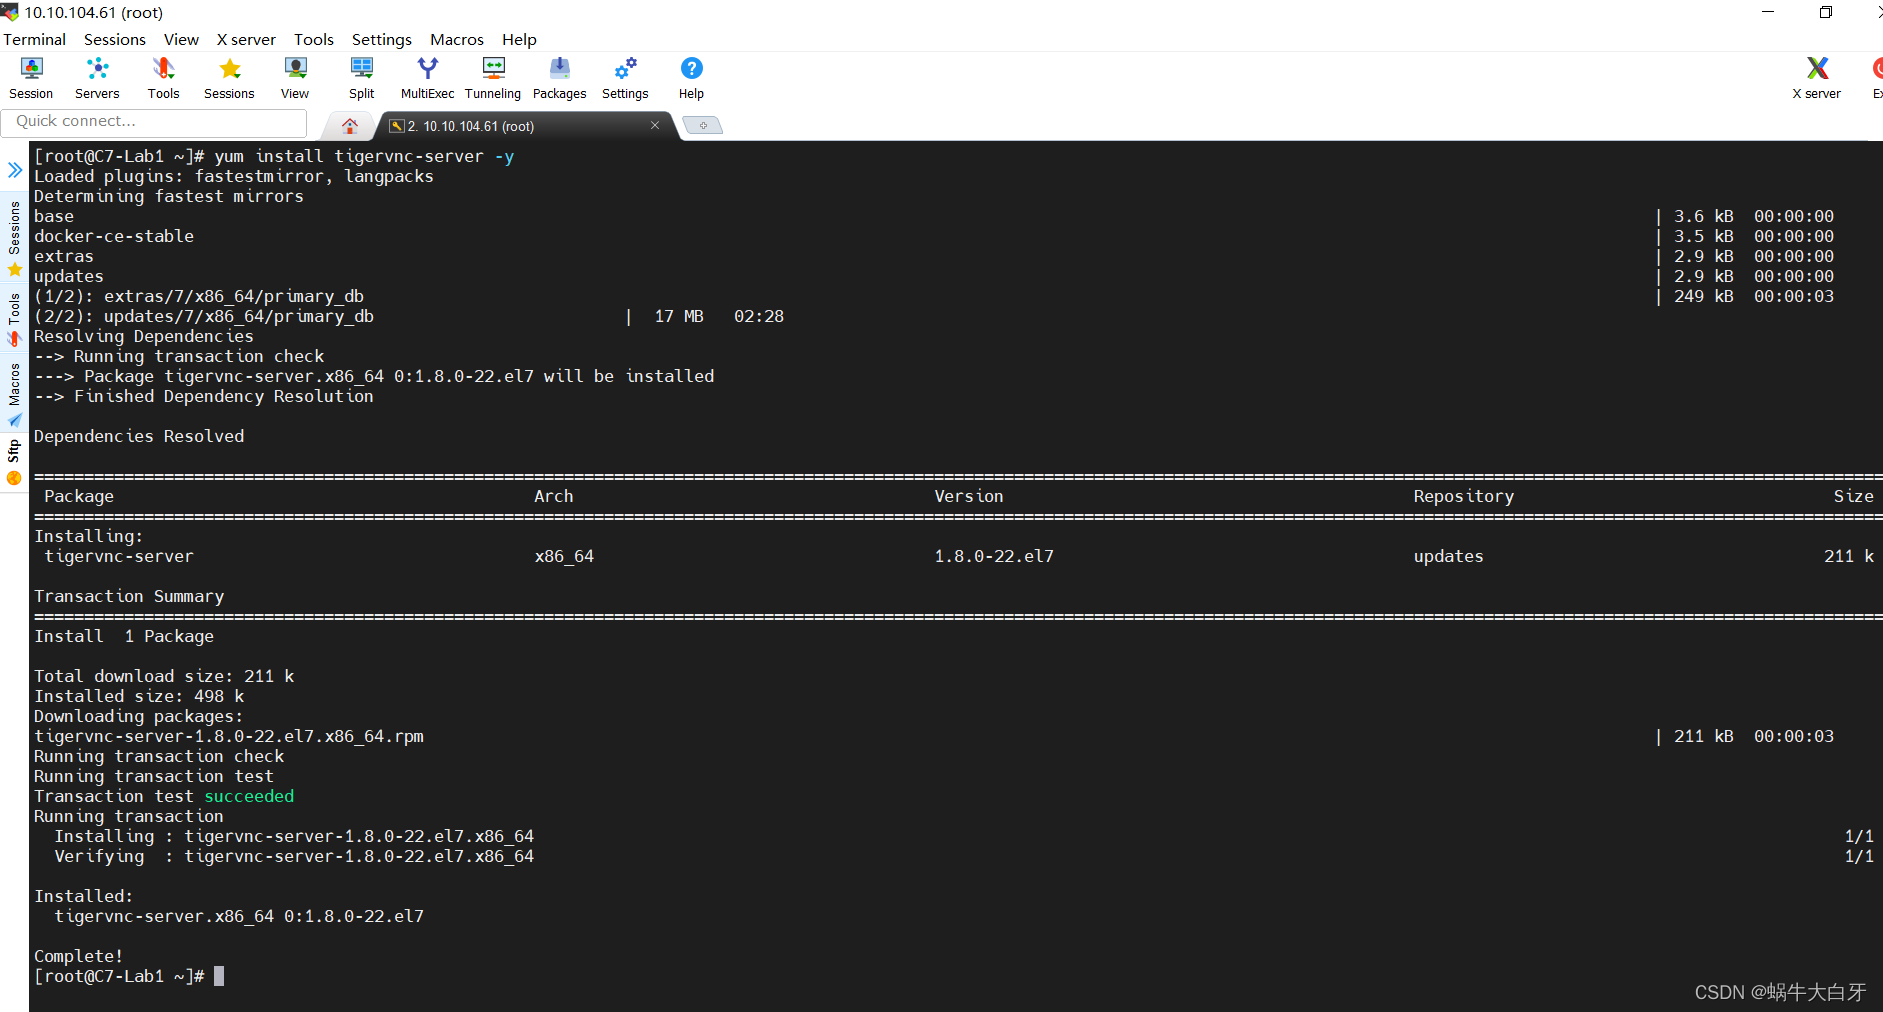Open the View toolbar icon

pos(295,78)
